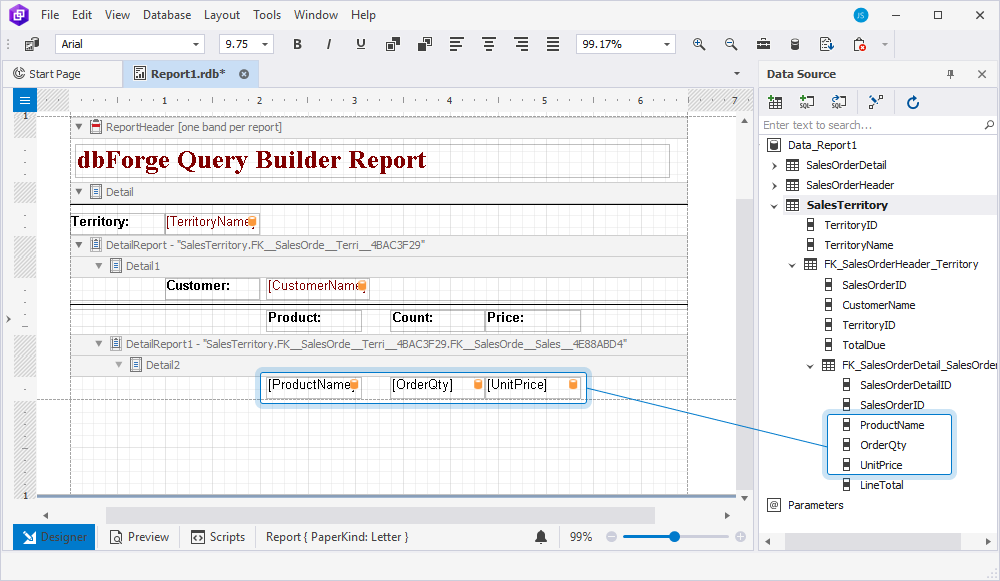Click Report { PaperKind: Letter } breadcrumb

tap(337, 537)
